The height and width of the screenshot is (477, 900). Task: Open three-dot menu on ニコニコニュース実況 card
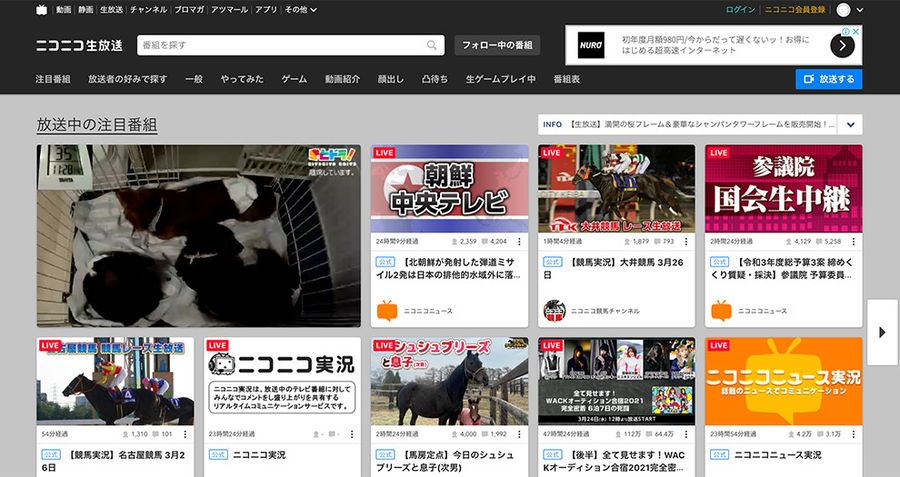click(x=854, y=435)
